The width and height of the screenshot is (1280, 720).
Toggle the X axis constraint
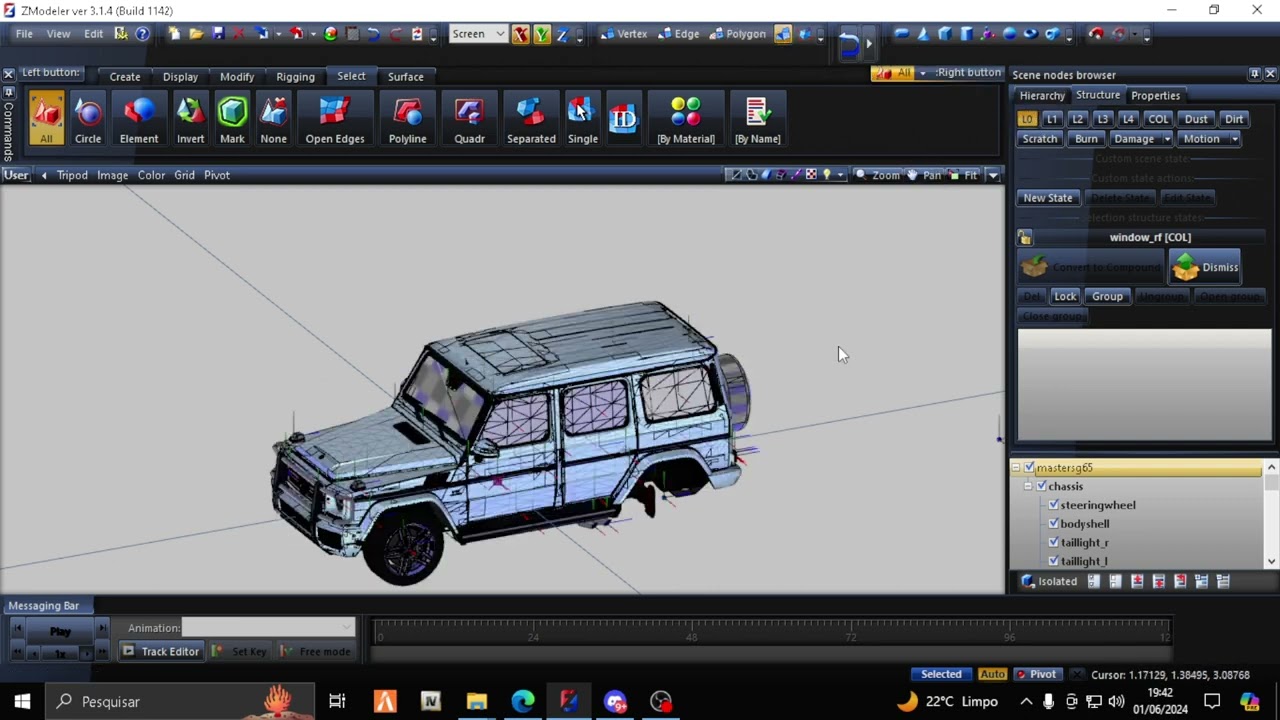pyautogui.click(x=520, y=34)
